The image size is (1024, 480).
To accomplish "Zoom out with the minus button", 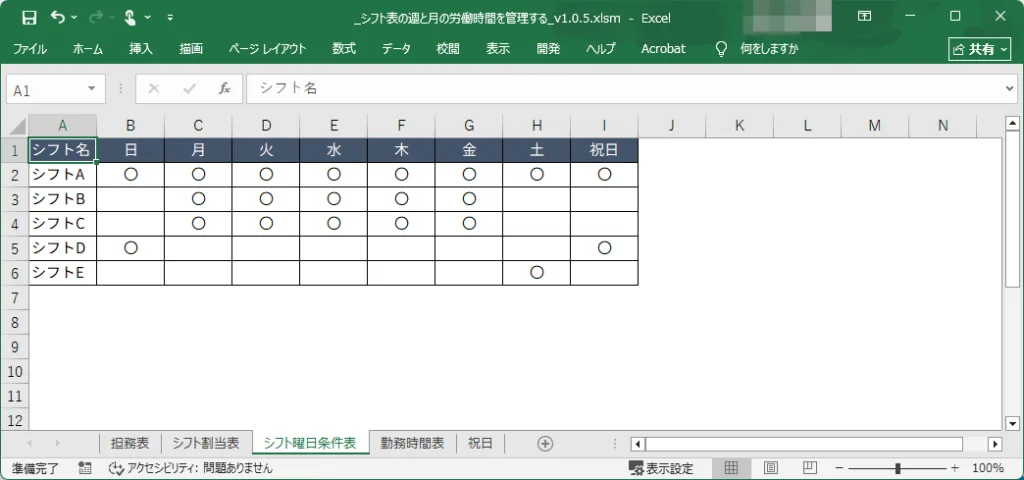I will 840,468.
